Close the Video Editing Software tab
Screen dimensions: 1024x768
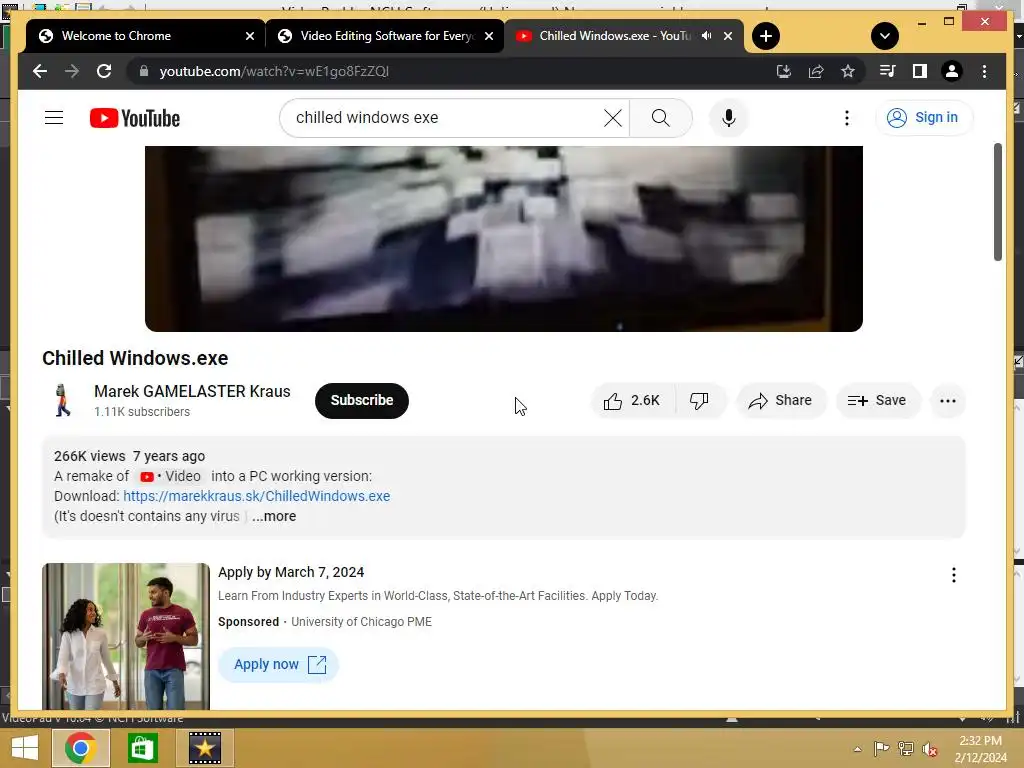pos(488,36)
